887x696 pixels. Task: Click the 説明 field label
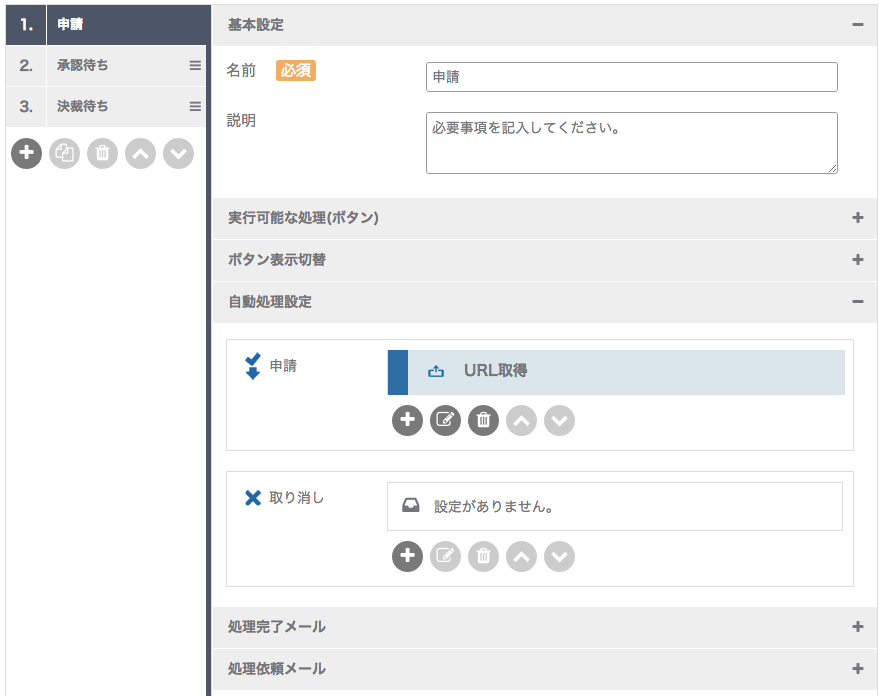[241, 121]
